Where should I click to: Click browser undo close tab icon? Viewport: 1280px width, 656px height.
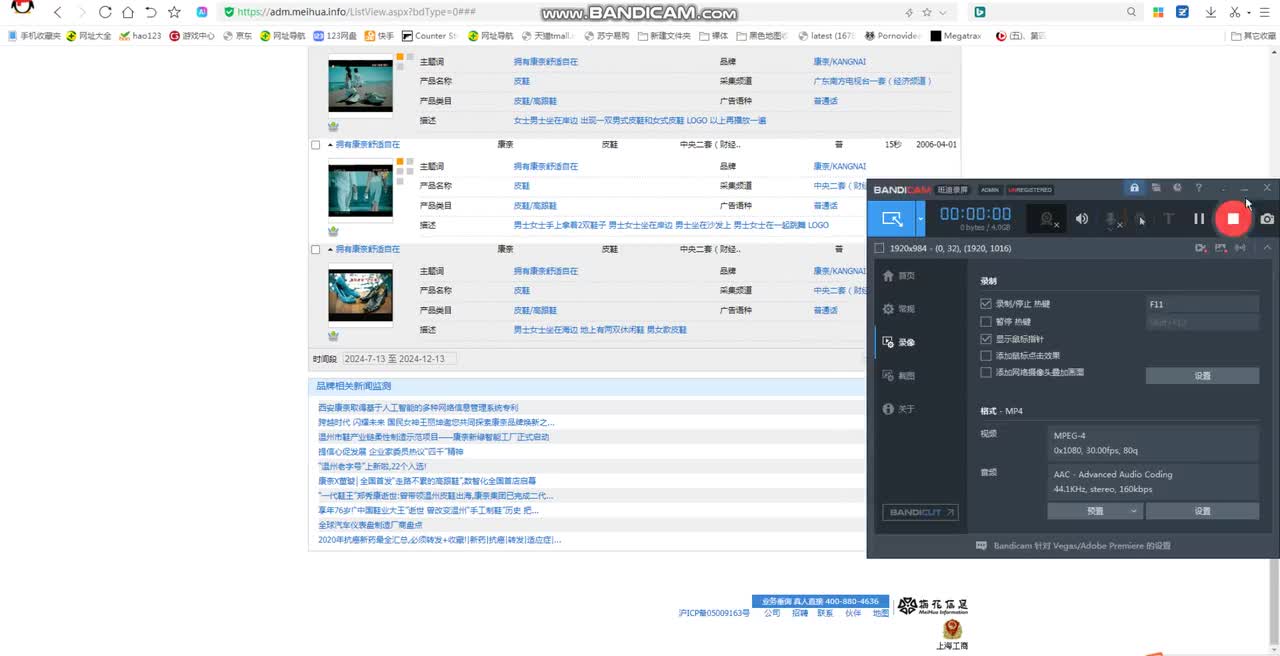(x=151, y=12)
